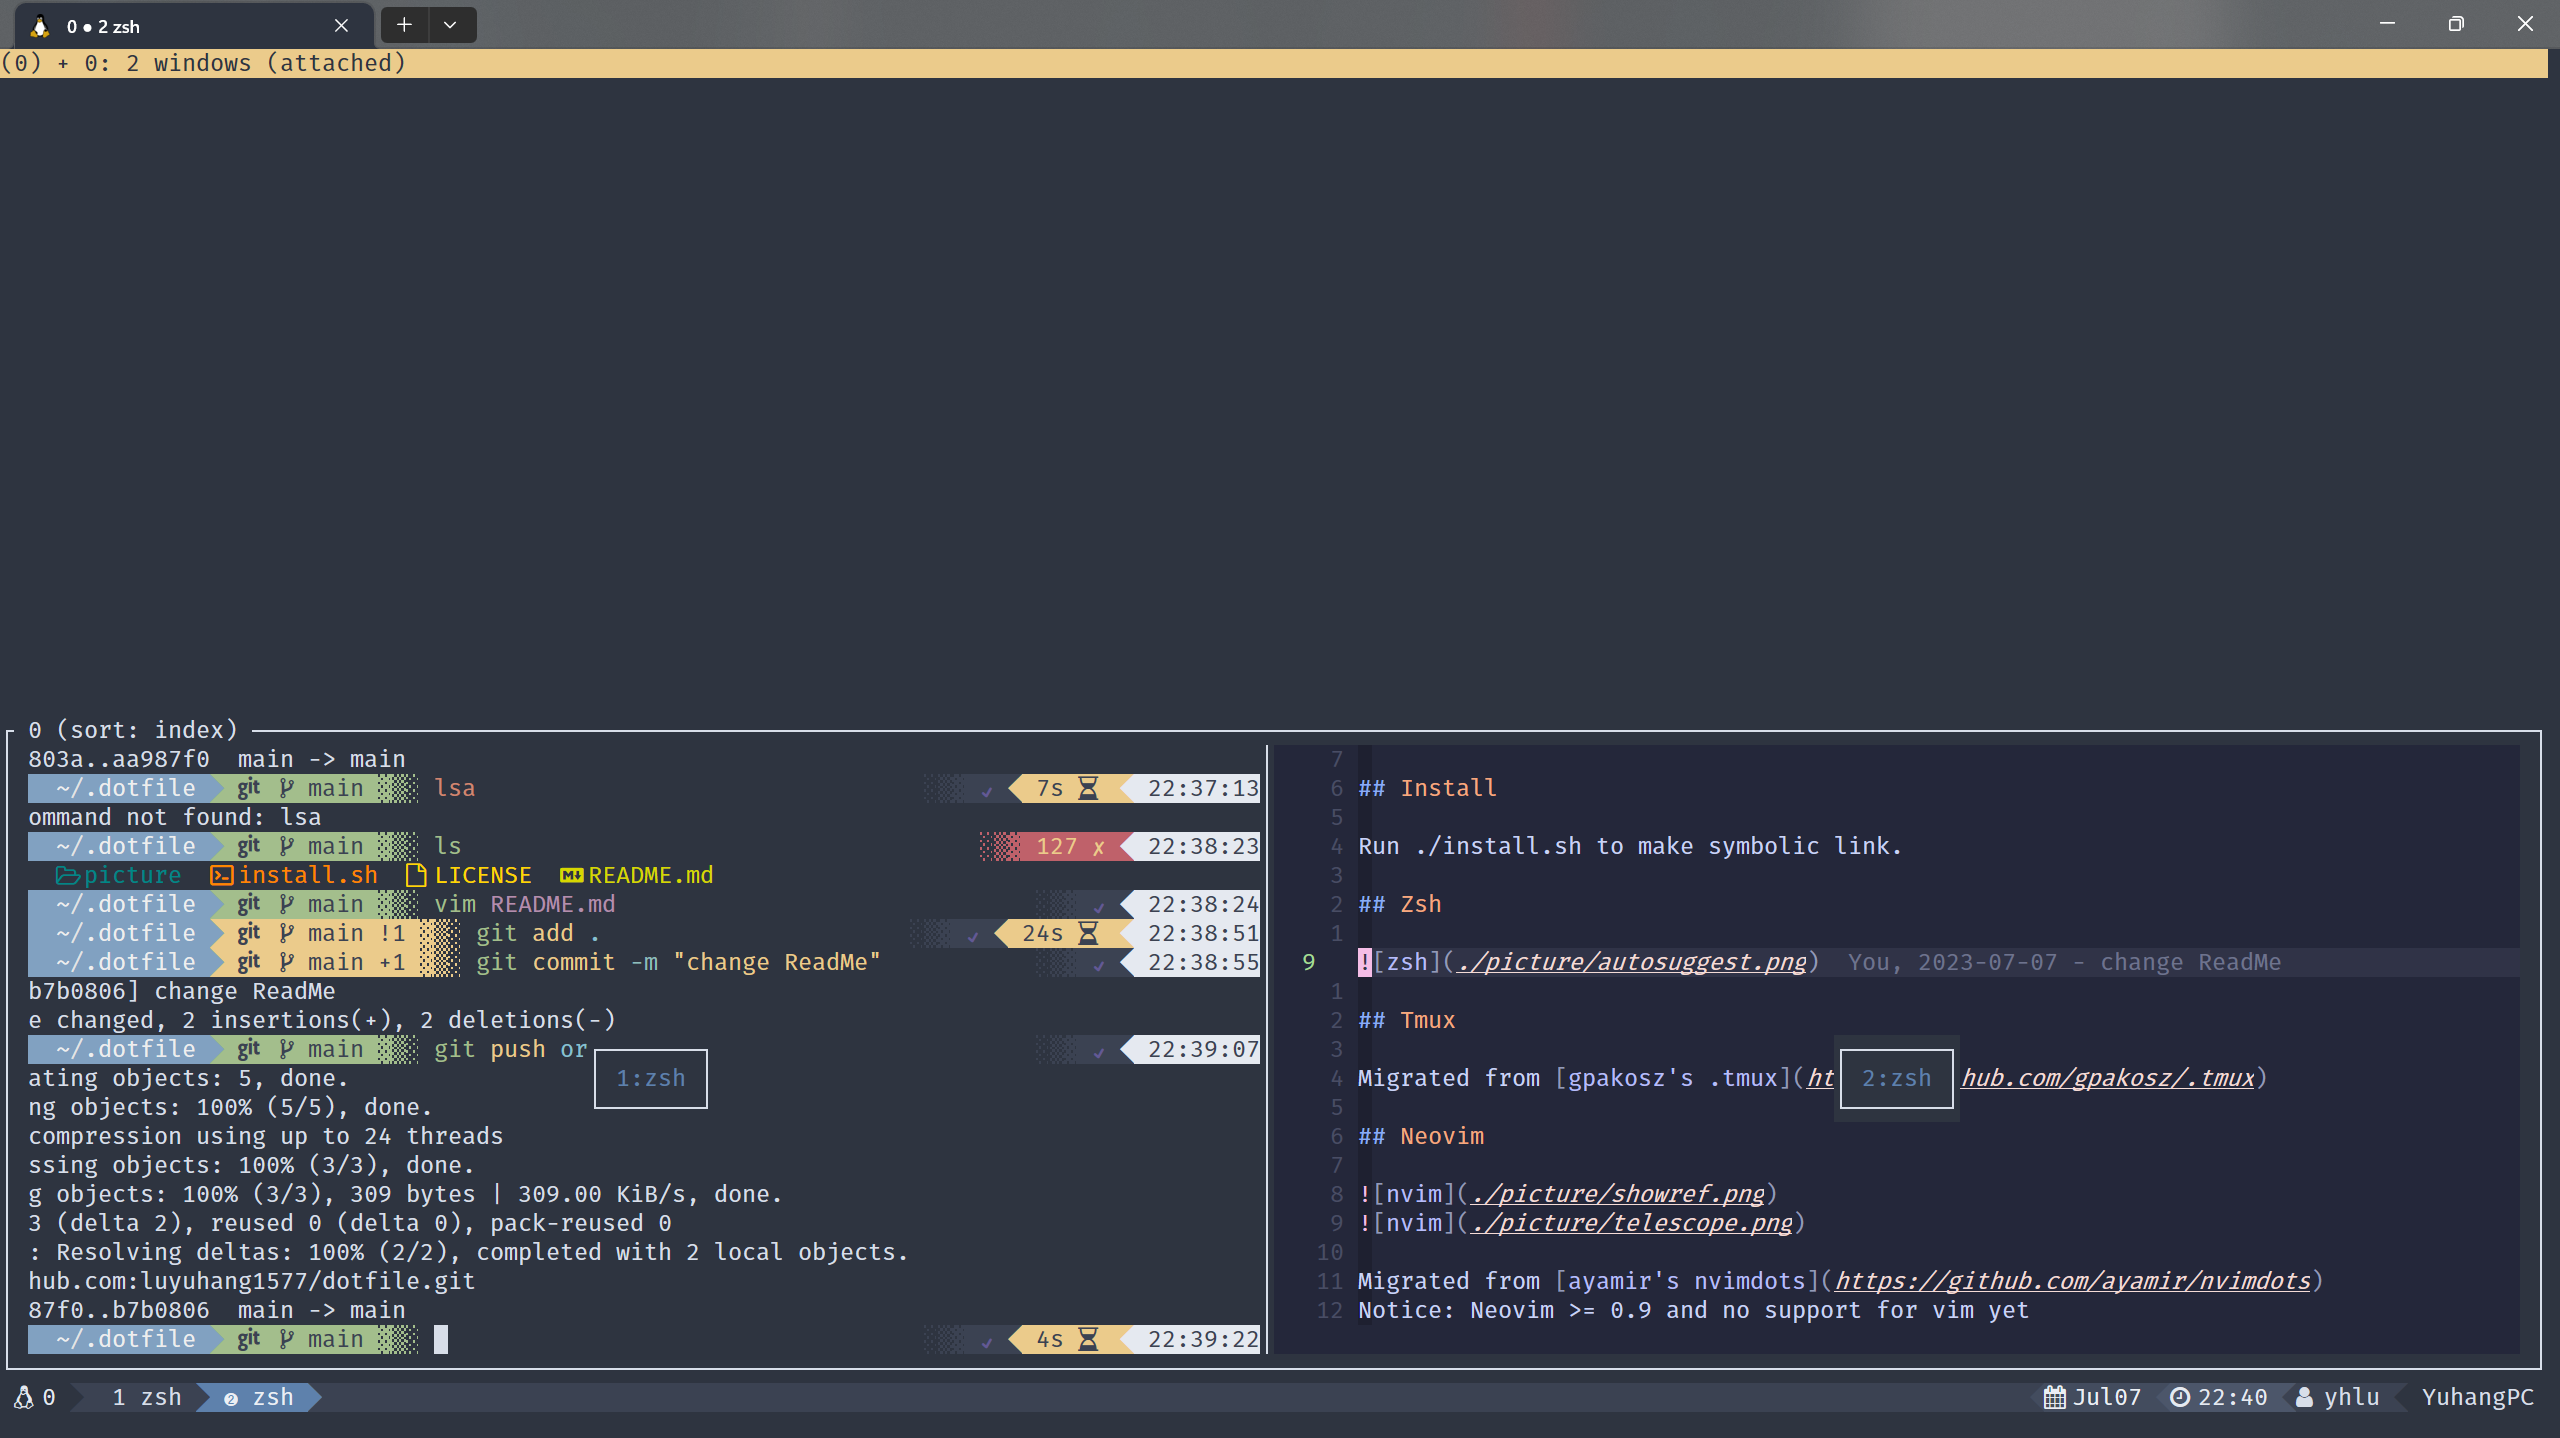This screenshot has width=2560, height=1438.
Task: Click the picture folder icon in ls output
Action: (67, 876)
